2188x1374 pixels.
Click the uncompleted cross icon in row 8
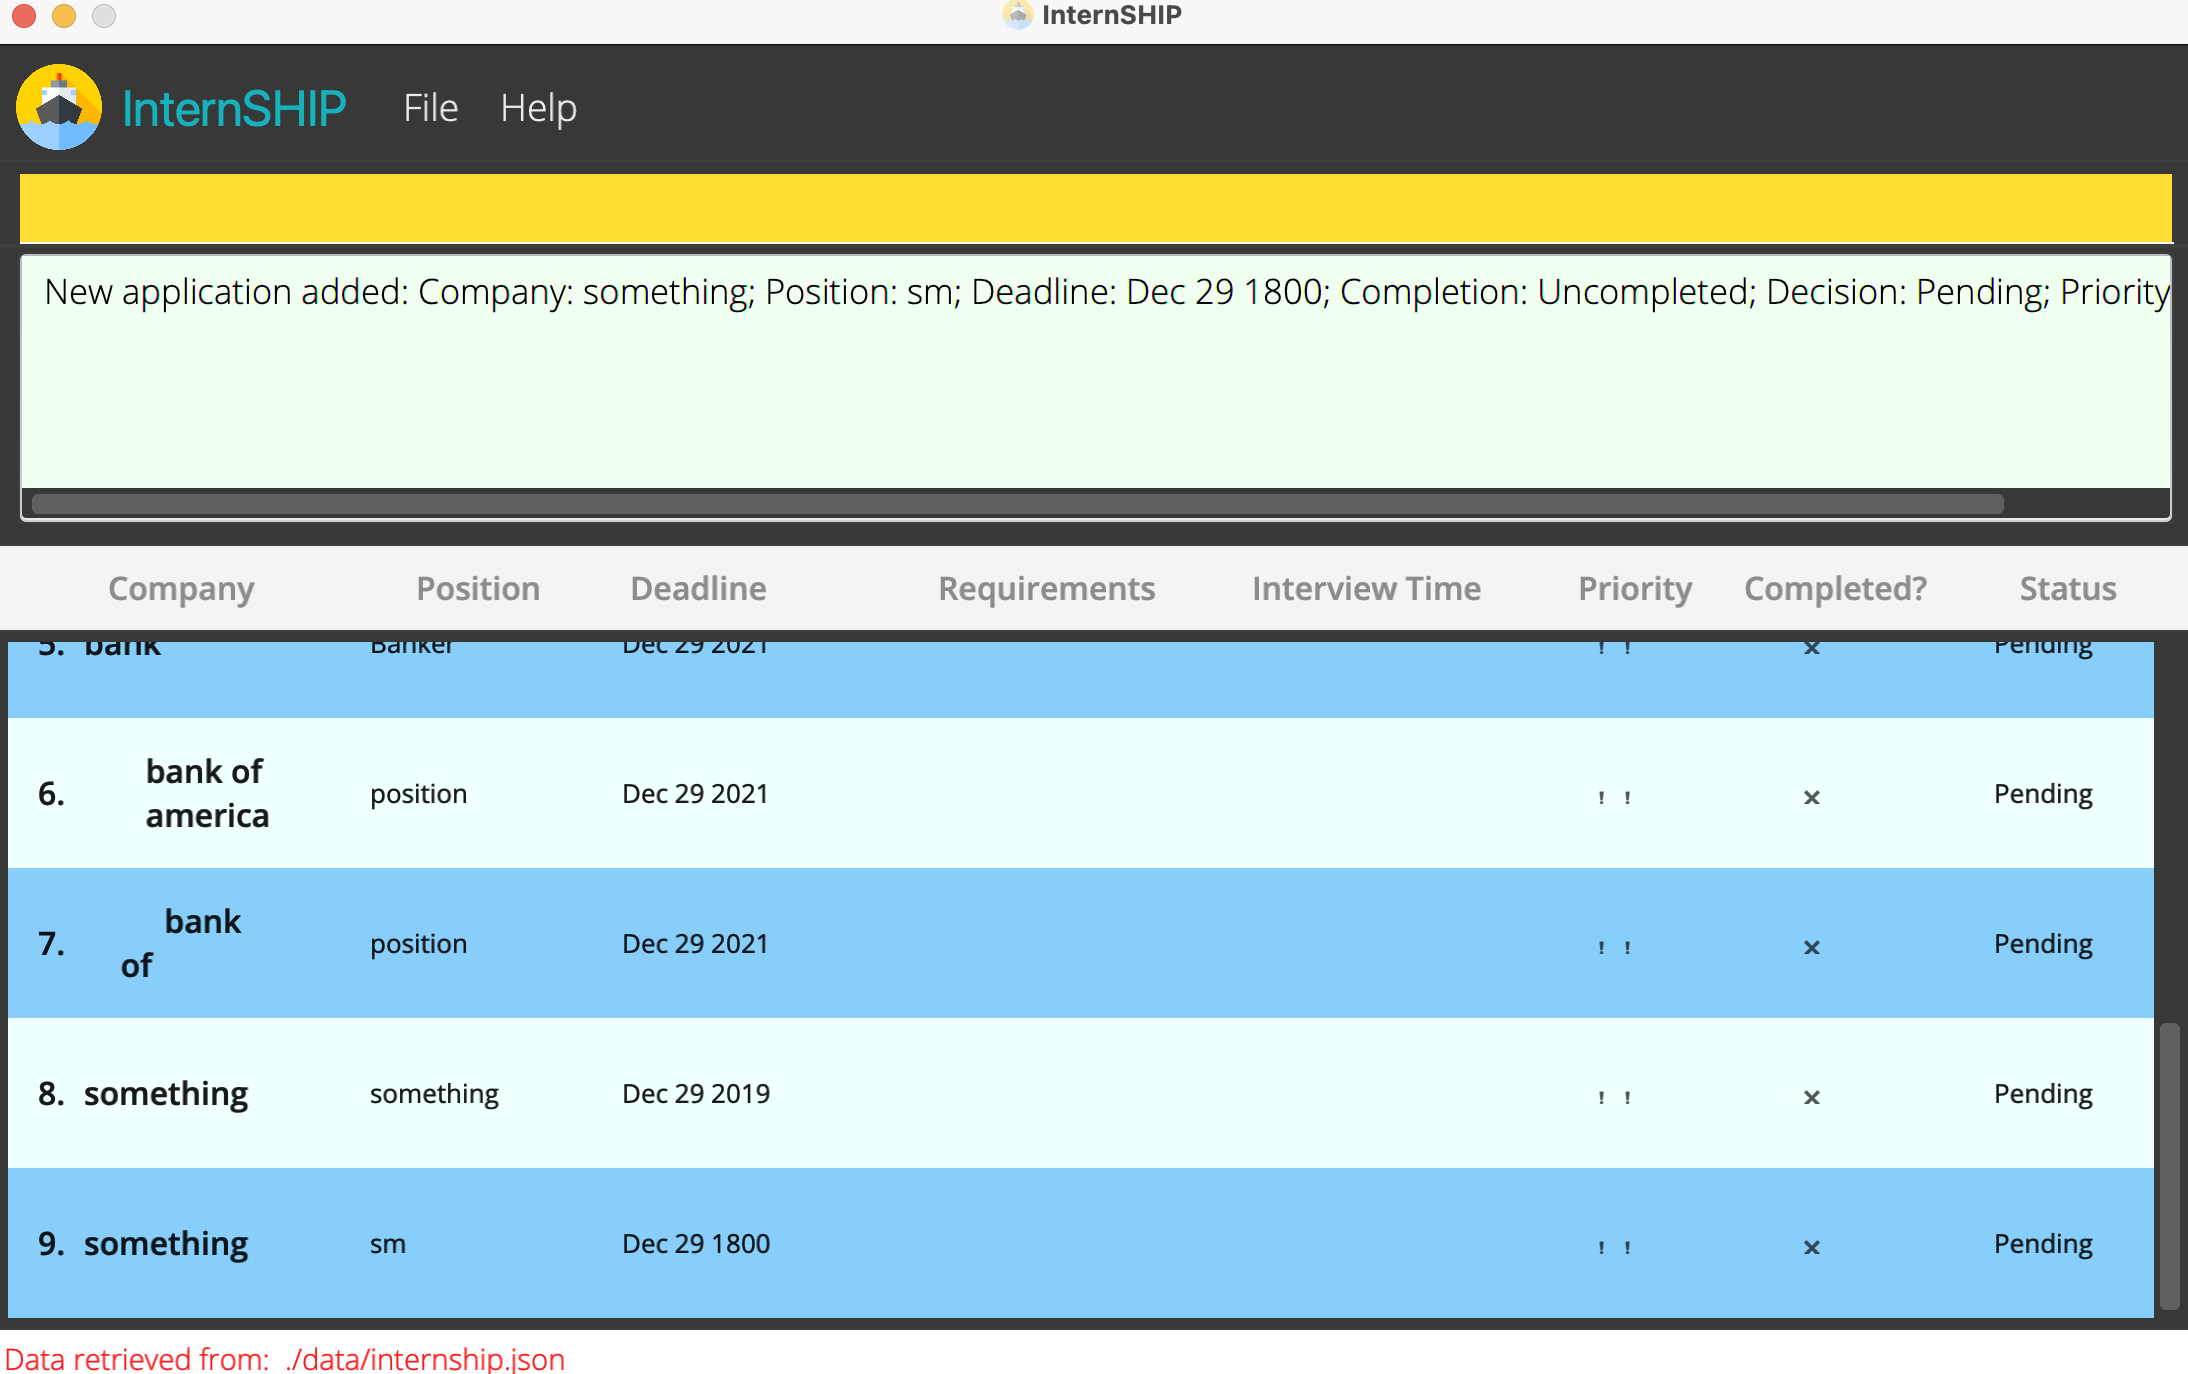1811,1097
